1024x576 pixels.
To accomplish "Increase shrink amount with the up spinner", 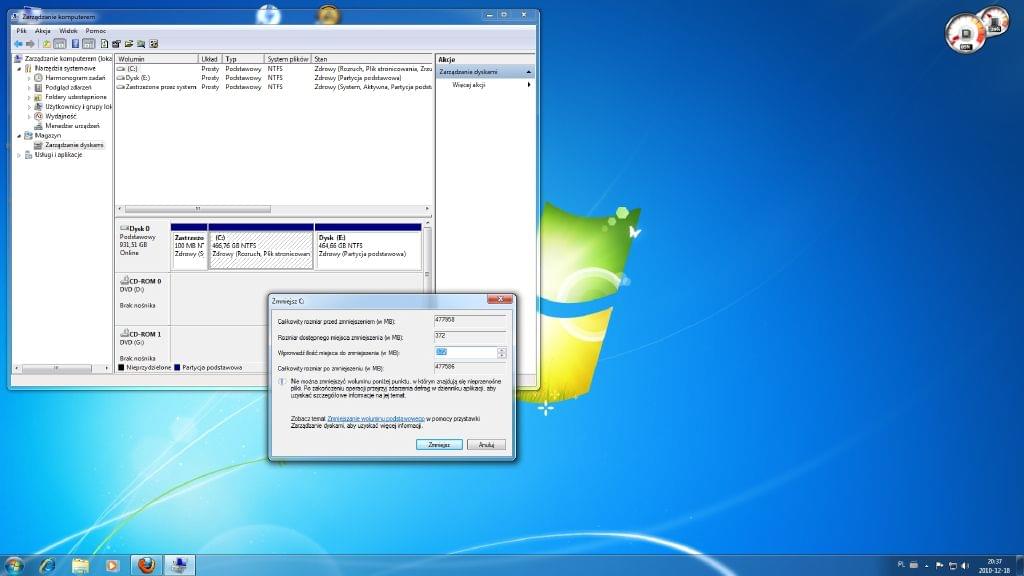I will (x=502, y=350).
